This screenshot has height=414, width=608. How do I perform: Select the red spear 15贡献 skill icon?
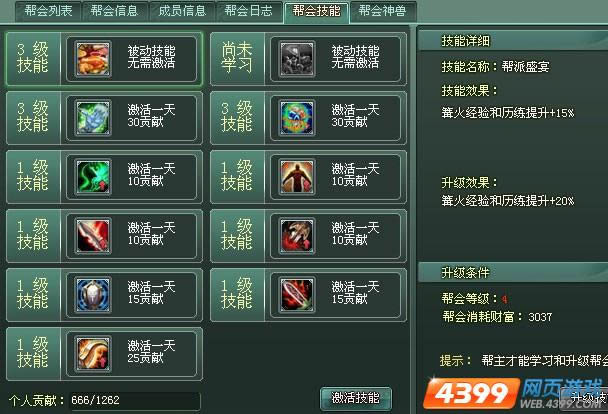[x=297, y=295]
